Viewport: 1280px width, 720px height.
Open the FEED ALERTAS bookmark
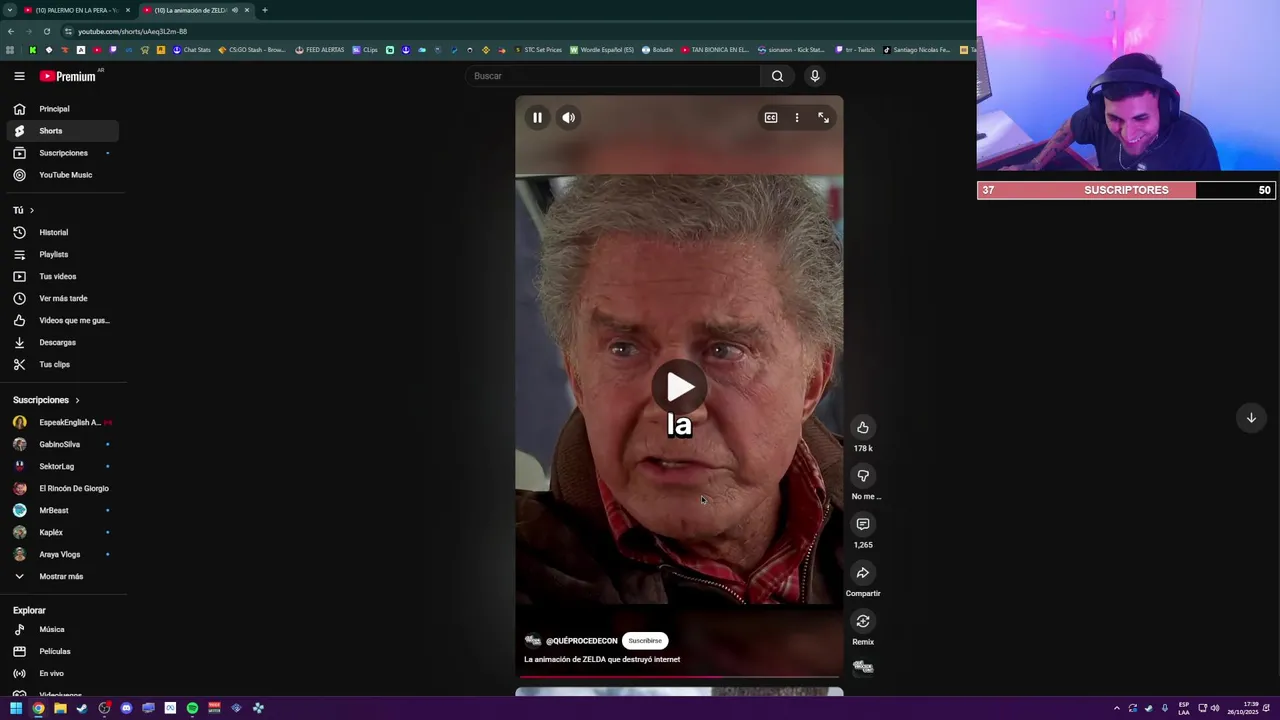[318, 50]
